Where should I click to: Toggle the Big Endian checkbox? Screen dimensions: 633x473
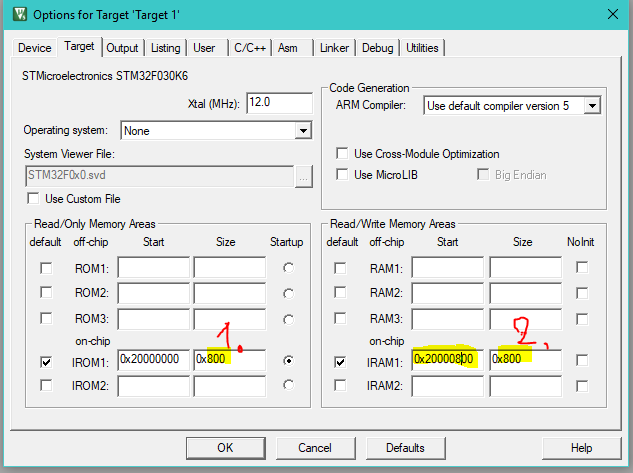[x=483, y=174]
